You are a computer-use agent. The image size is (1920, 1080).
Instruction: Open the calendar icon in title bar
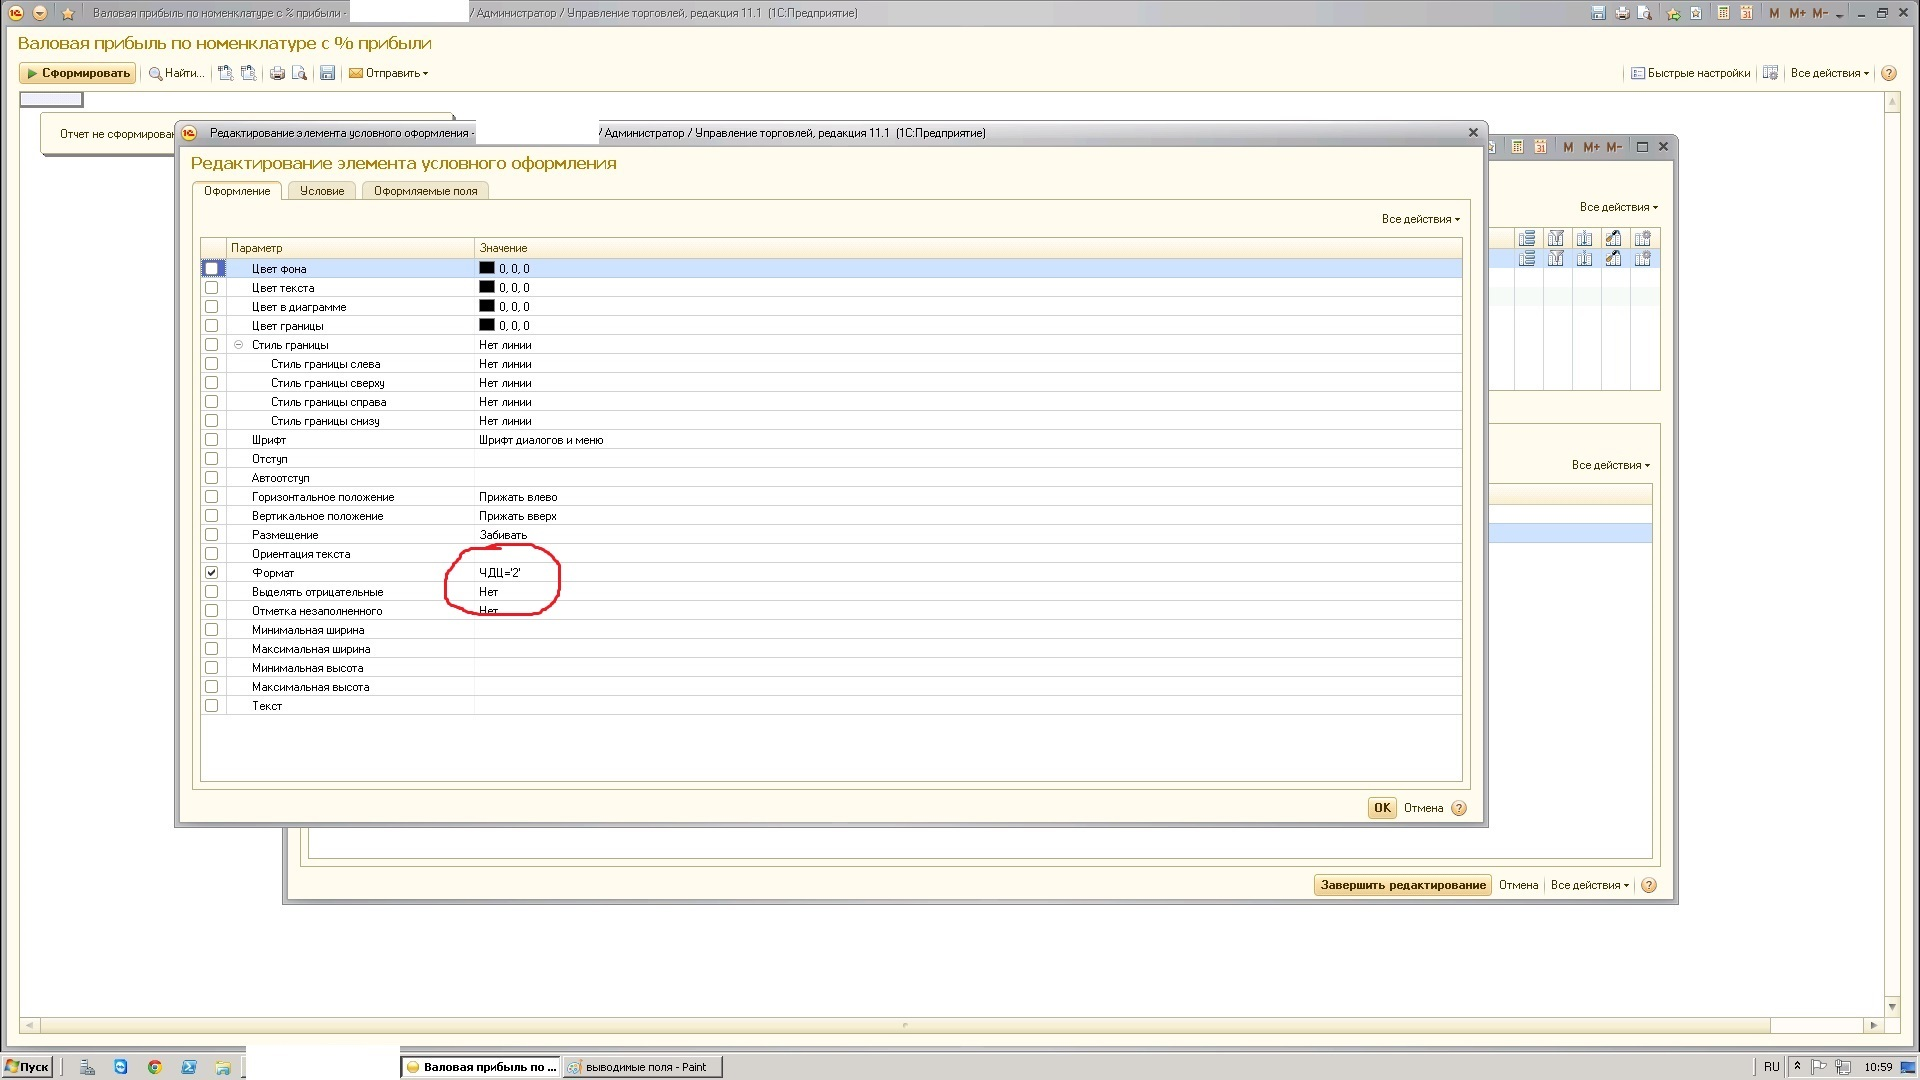point(1746,13)
